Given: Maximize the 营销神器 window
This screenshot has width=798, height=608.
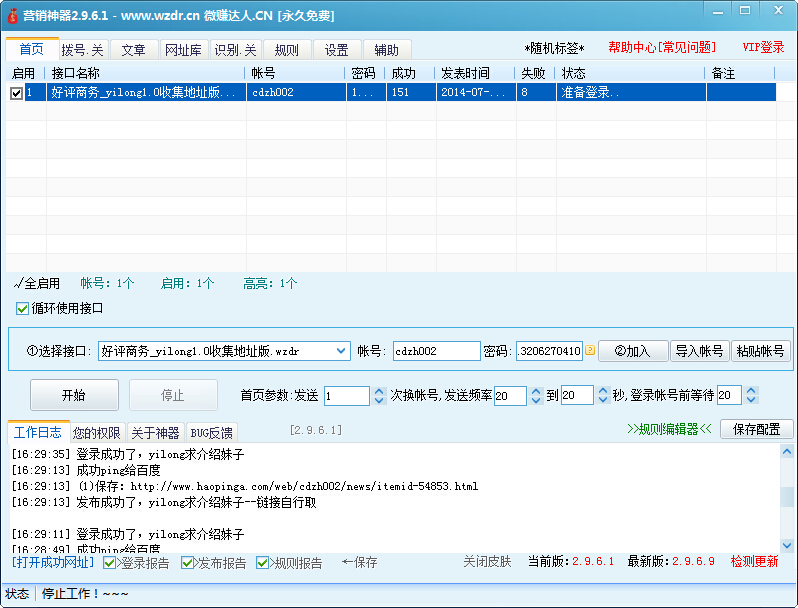Looking at the screenshot, I should coord(745,11).
